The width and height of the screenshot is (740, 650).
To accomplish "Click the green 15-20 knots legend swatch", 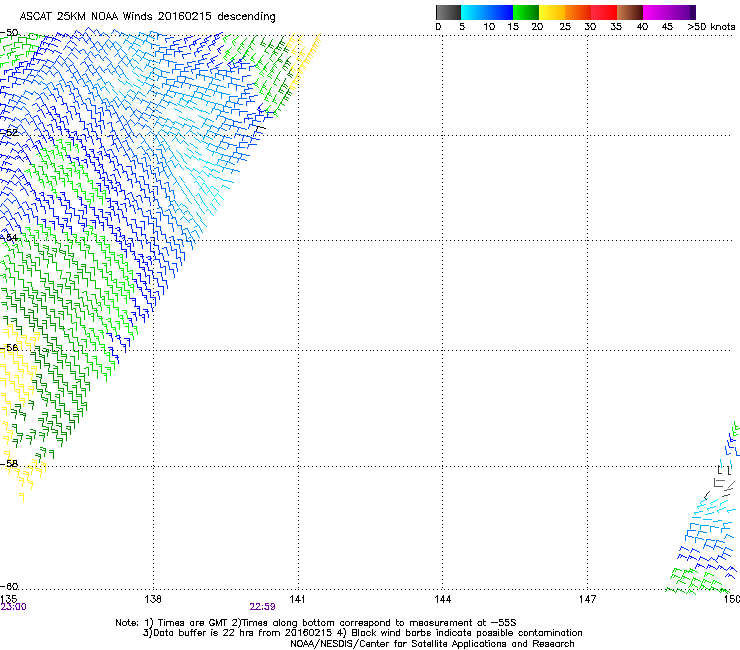I will (x=526, y=12).
